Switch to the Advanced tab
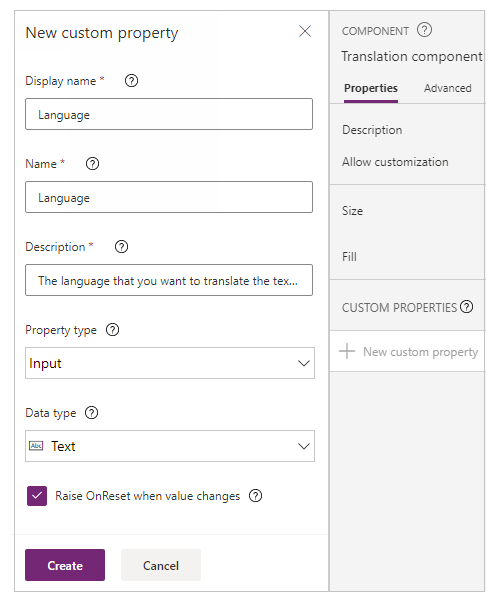The width and height of the screenshot is (500, 603). (448, 88)
